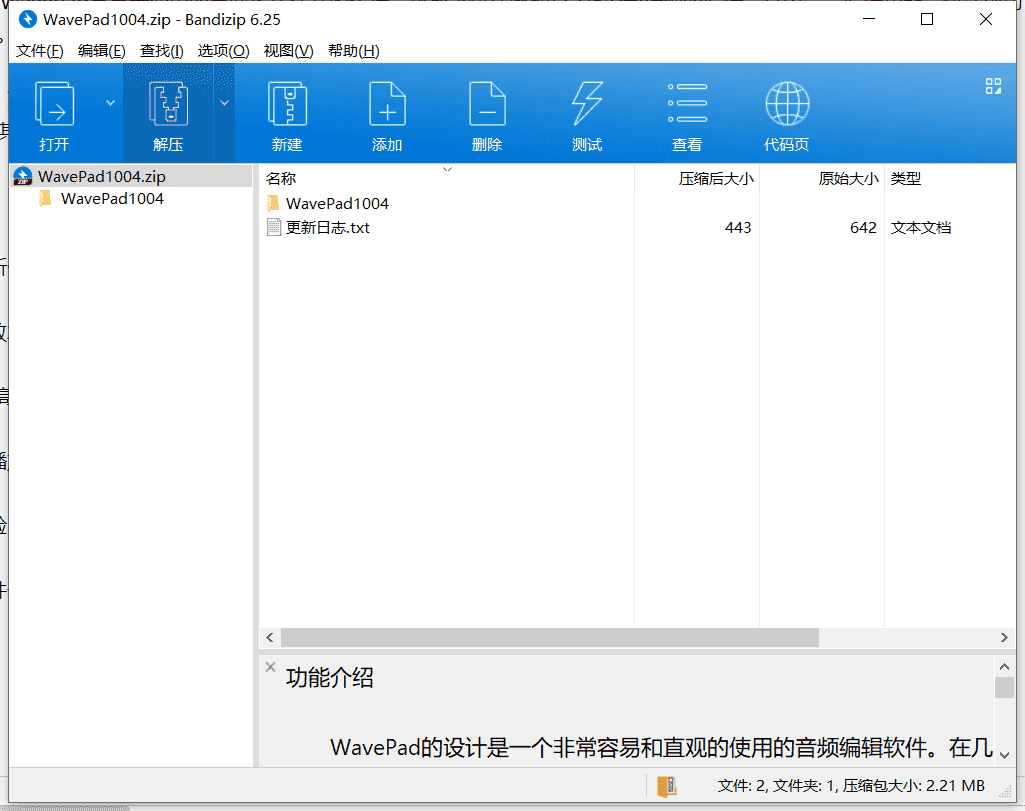Open the 帮助(H) menu

pyautogui.click(x=354, y=51)
